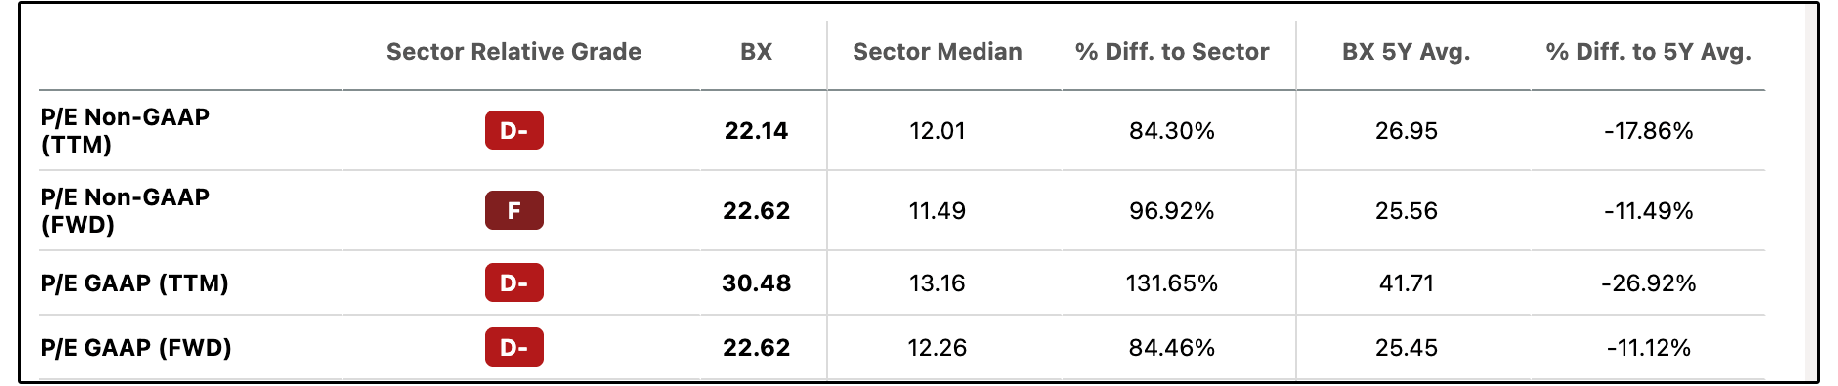Click the Sector Median column header
This screenshot has width=1838, height=386.
(938, 52)
